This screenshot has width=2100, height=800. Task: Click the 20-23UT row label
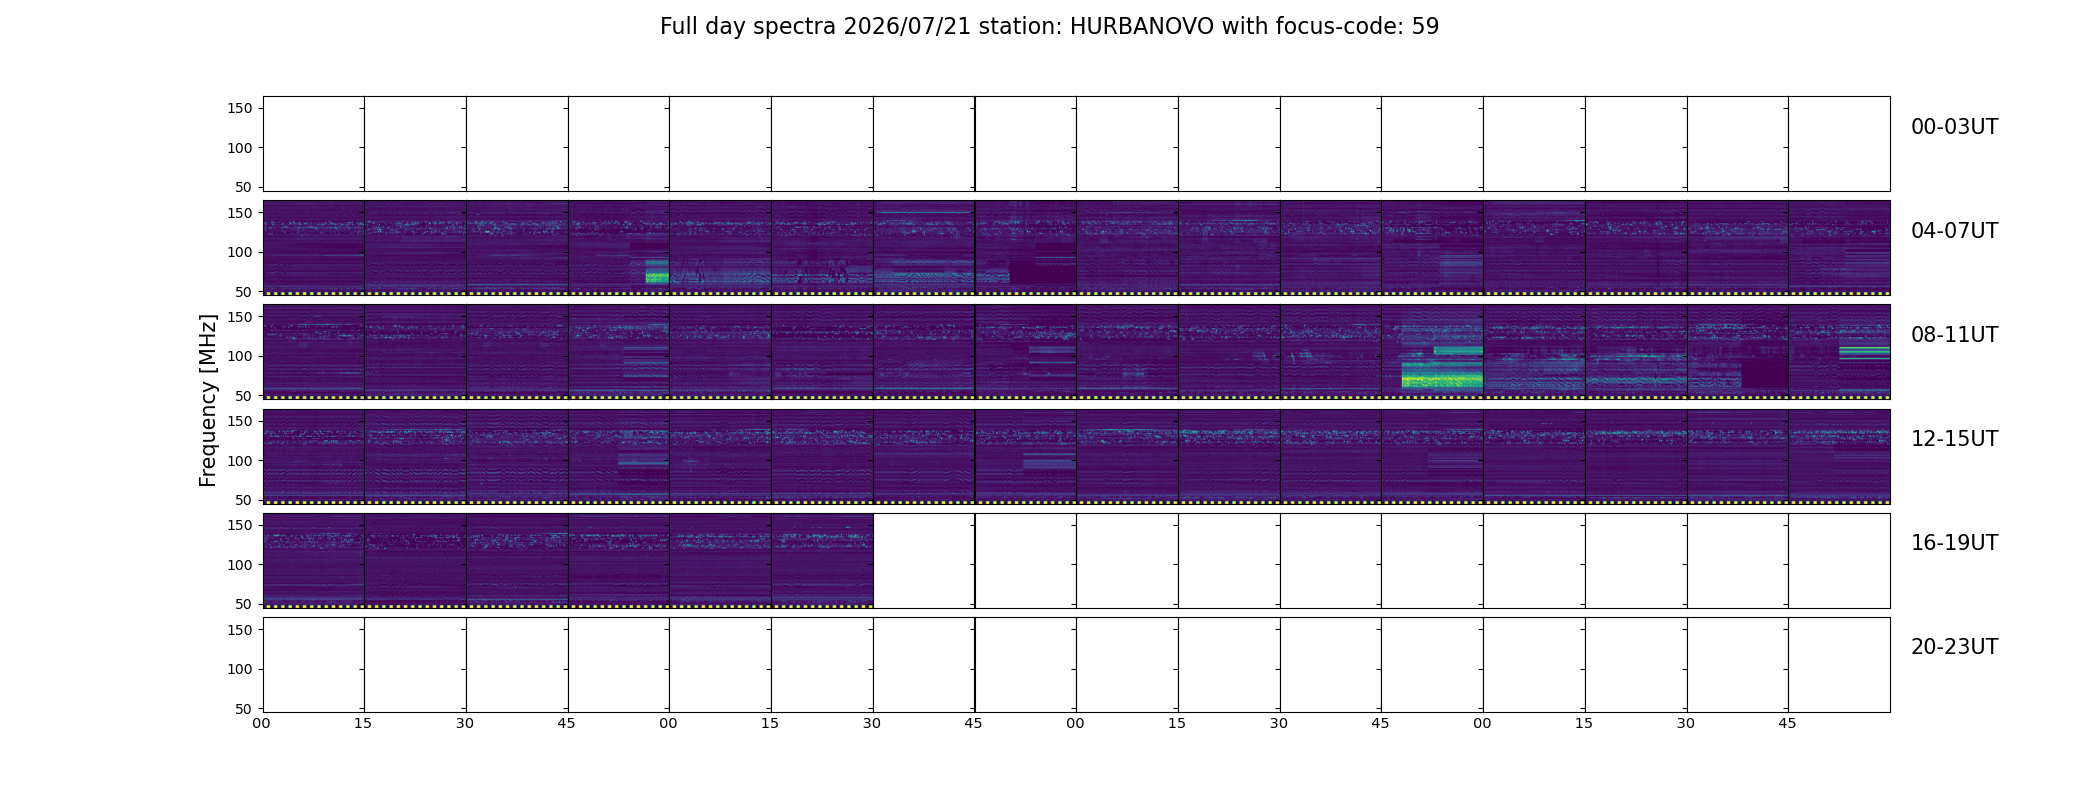(x=1954, y=647)
